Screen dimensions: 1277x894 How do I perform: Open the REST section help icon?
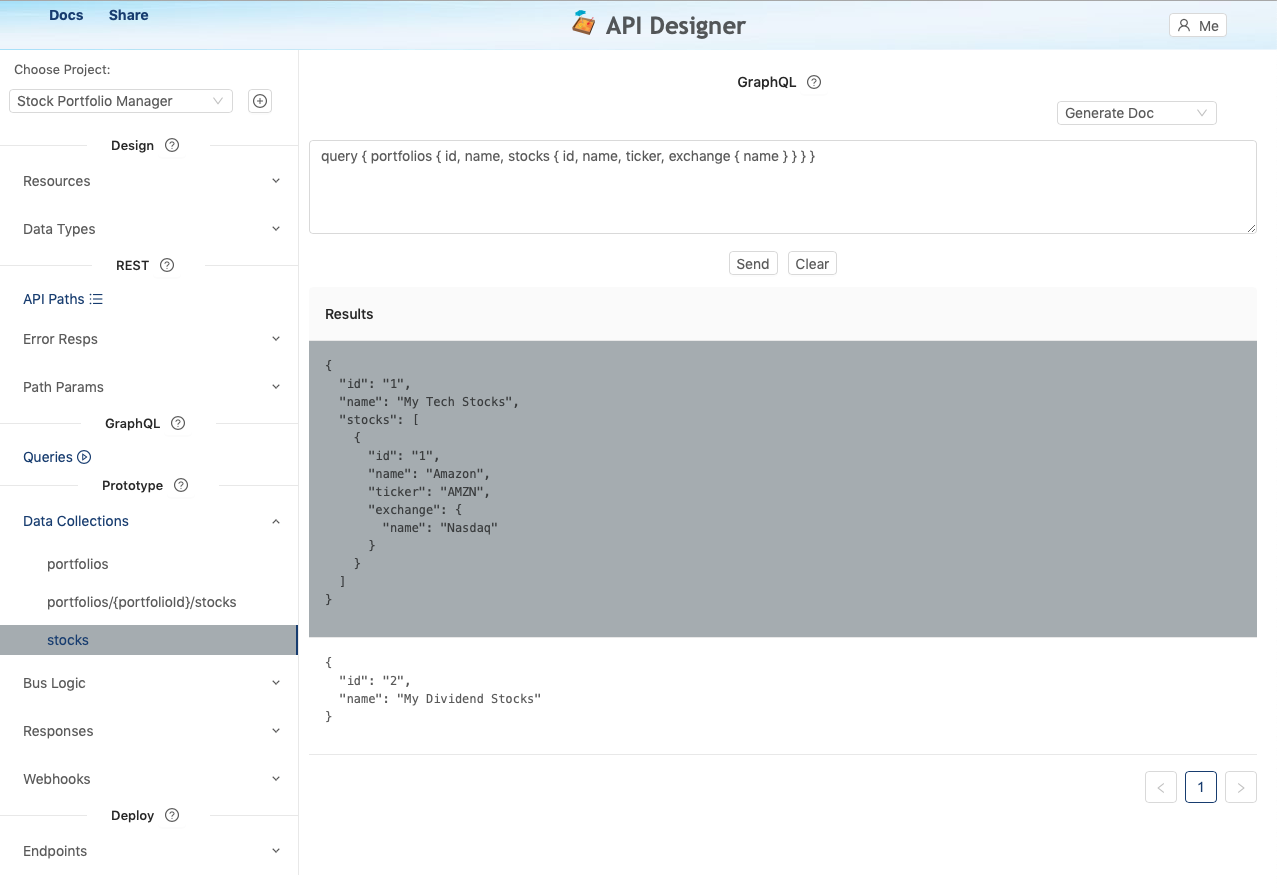click(165, 265)
